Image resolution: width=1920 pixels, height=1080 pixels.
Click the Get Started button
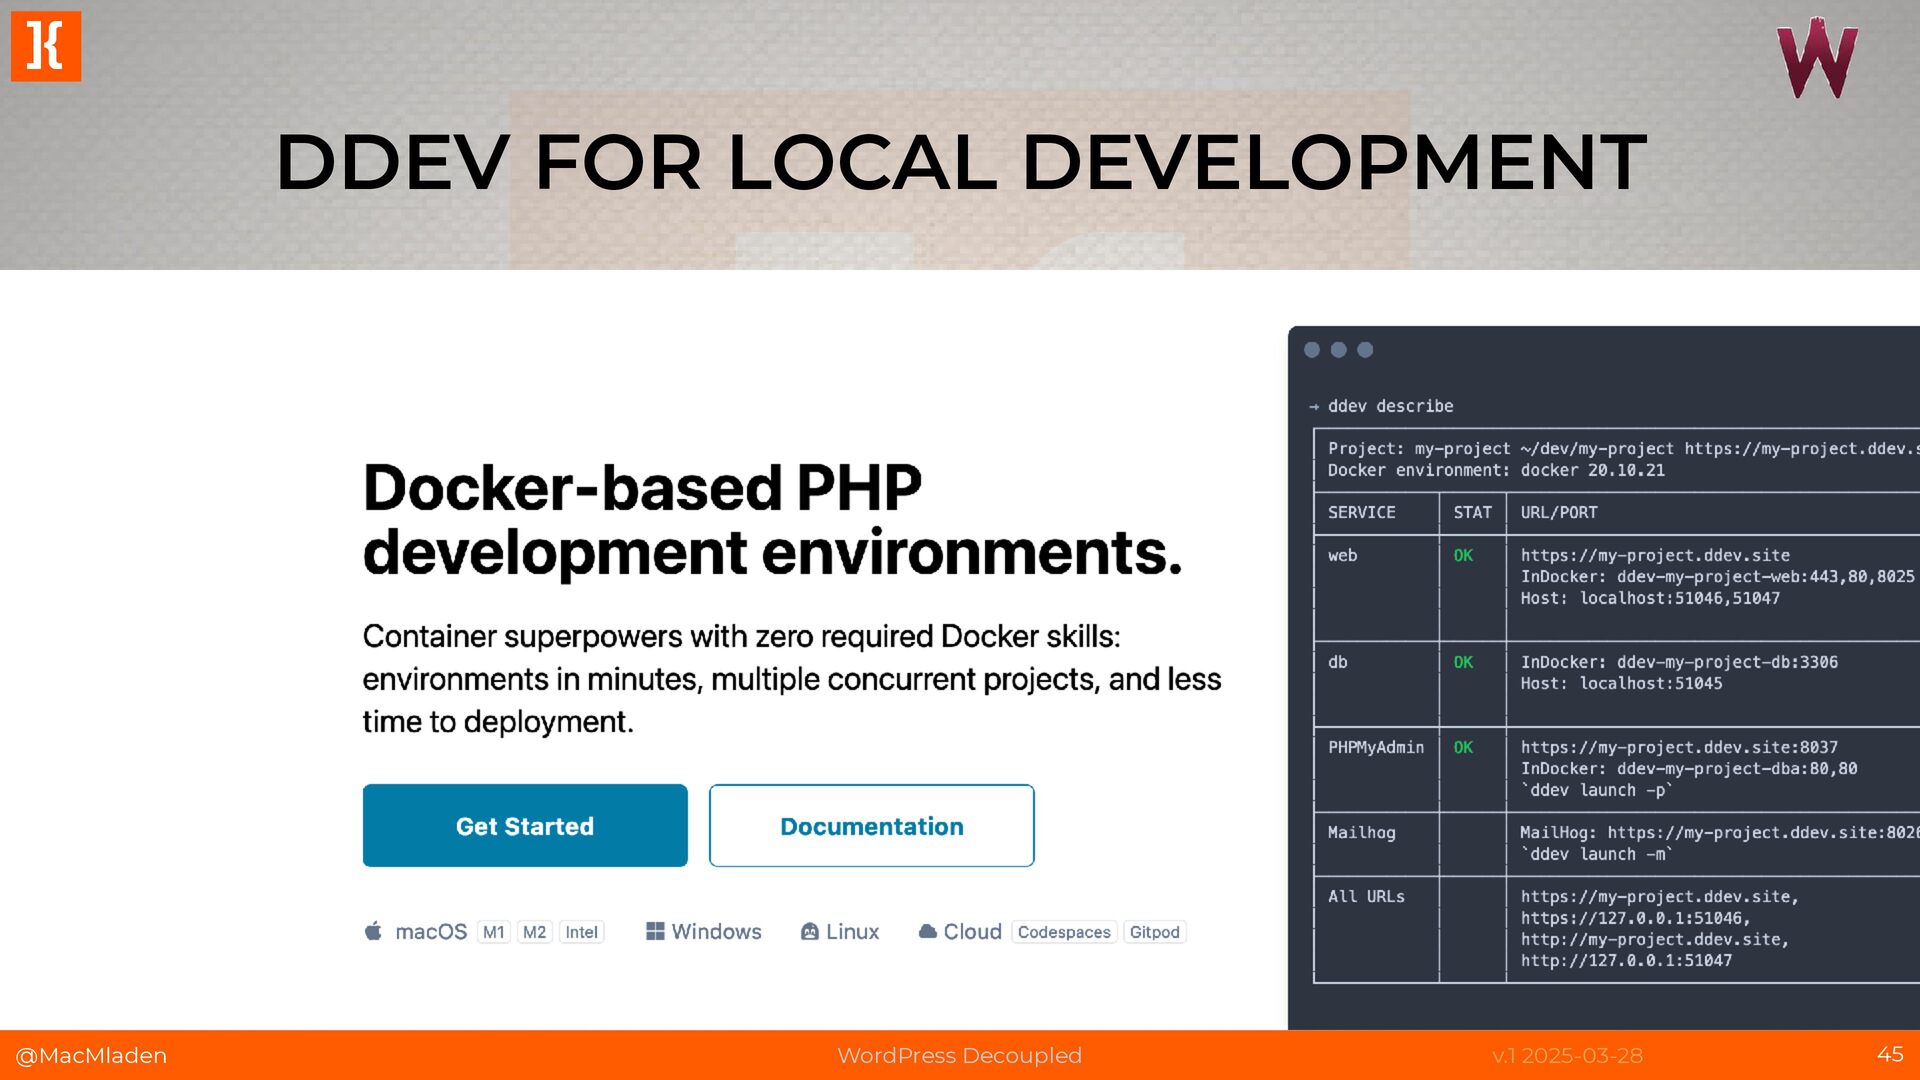coord(525,826)
